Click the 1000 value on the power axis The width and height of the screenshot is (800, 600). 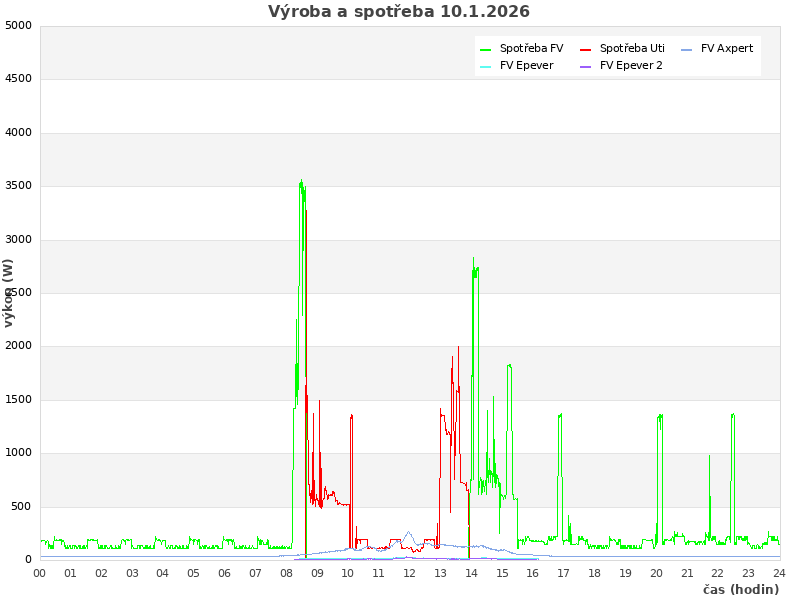[18, 453]
